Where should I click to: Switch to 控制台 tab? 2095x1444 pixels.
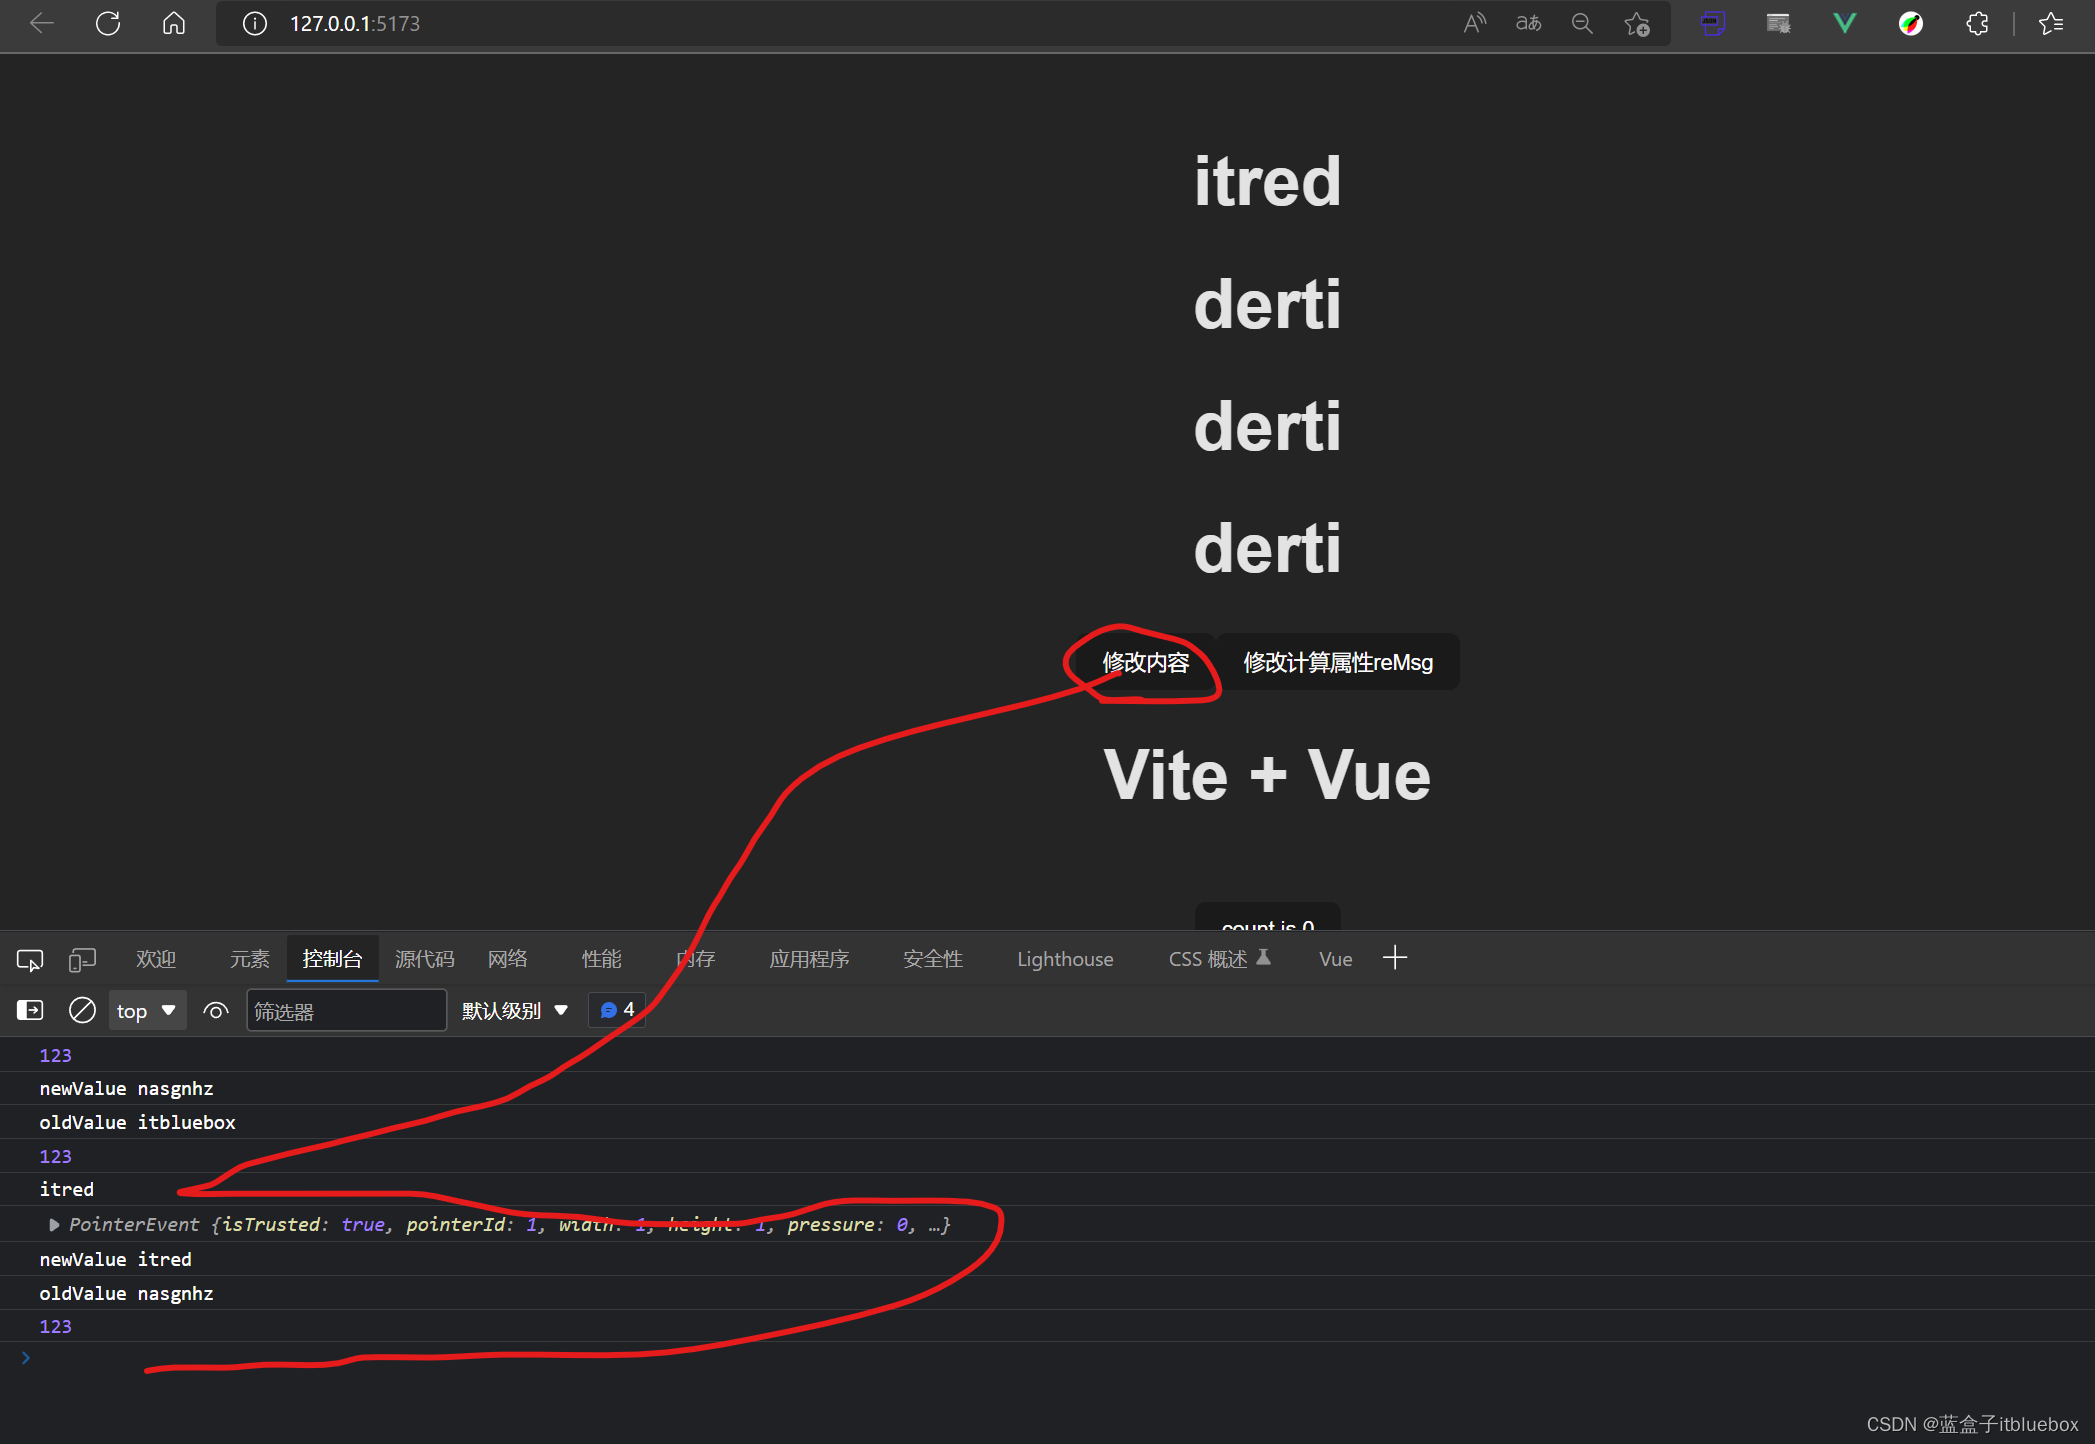(x=333, y=959)
